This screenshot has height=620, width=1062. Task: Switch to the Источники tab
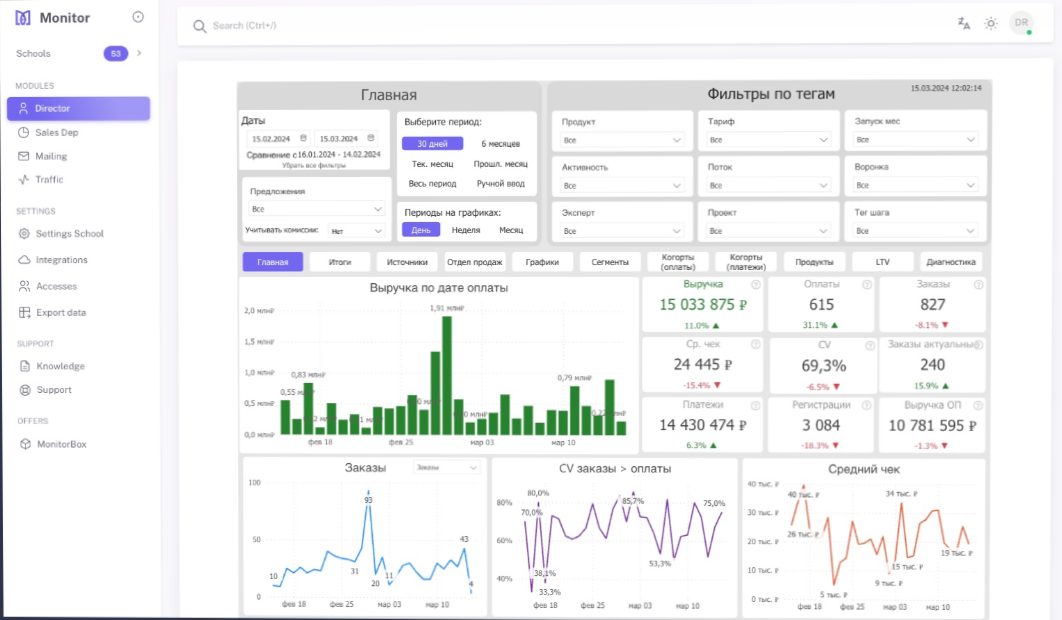(x=407, y=262)
